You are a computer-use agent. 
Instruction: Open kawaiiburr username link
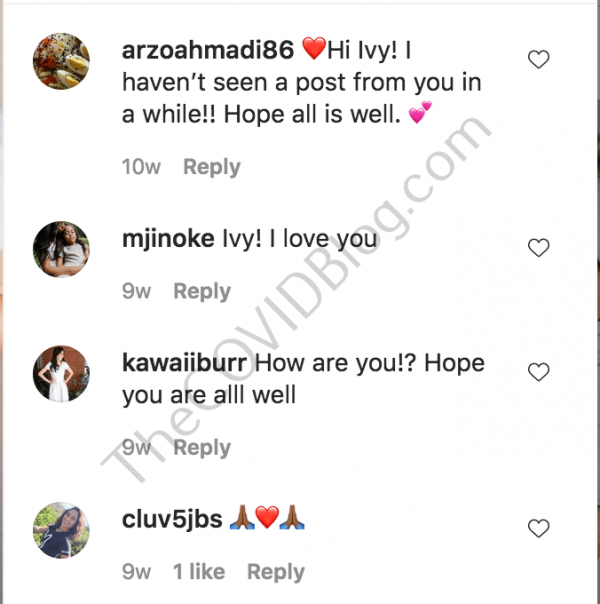[x=184, y=363]
